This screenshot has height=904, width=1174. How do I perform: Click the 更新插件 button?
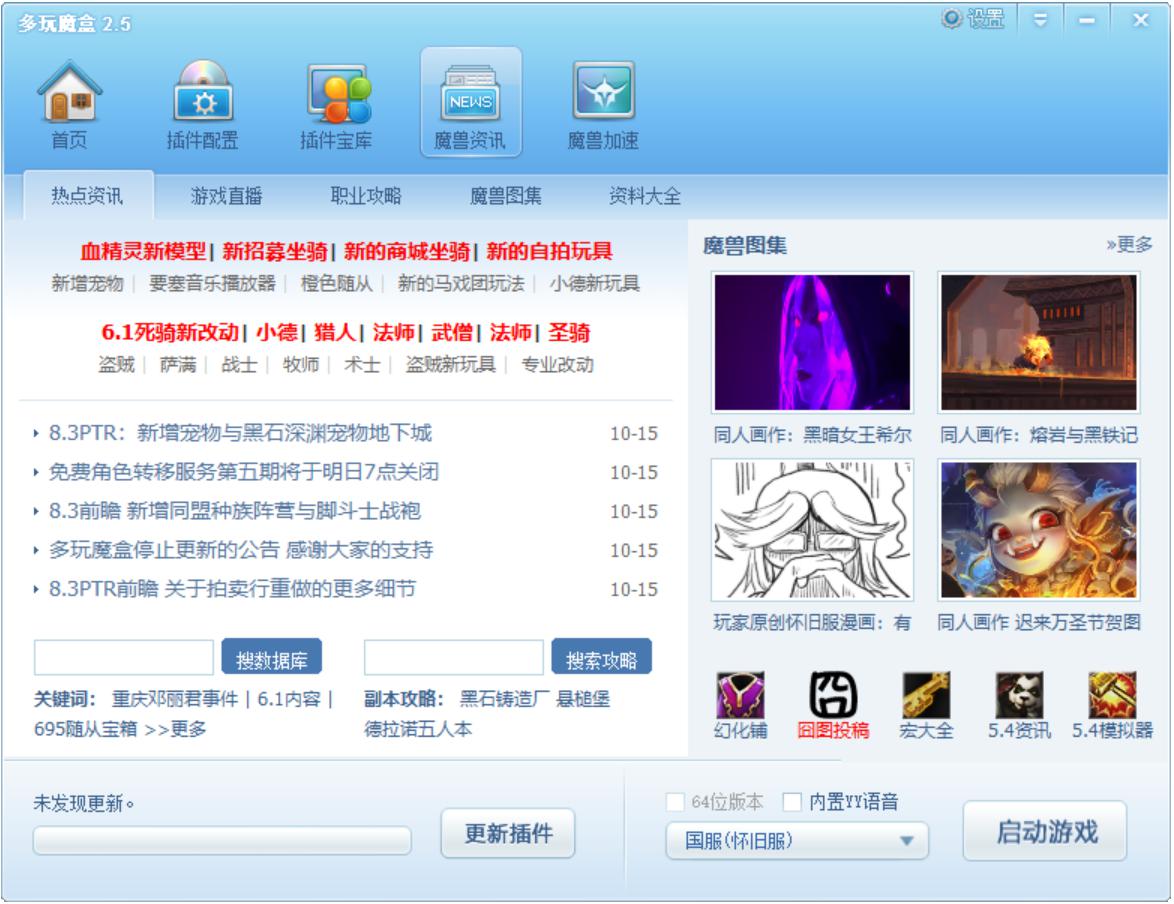[508, 833]
